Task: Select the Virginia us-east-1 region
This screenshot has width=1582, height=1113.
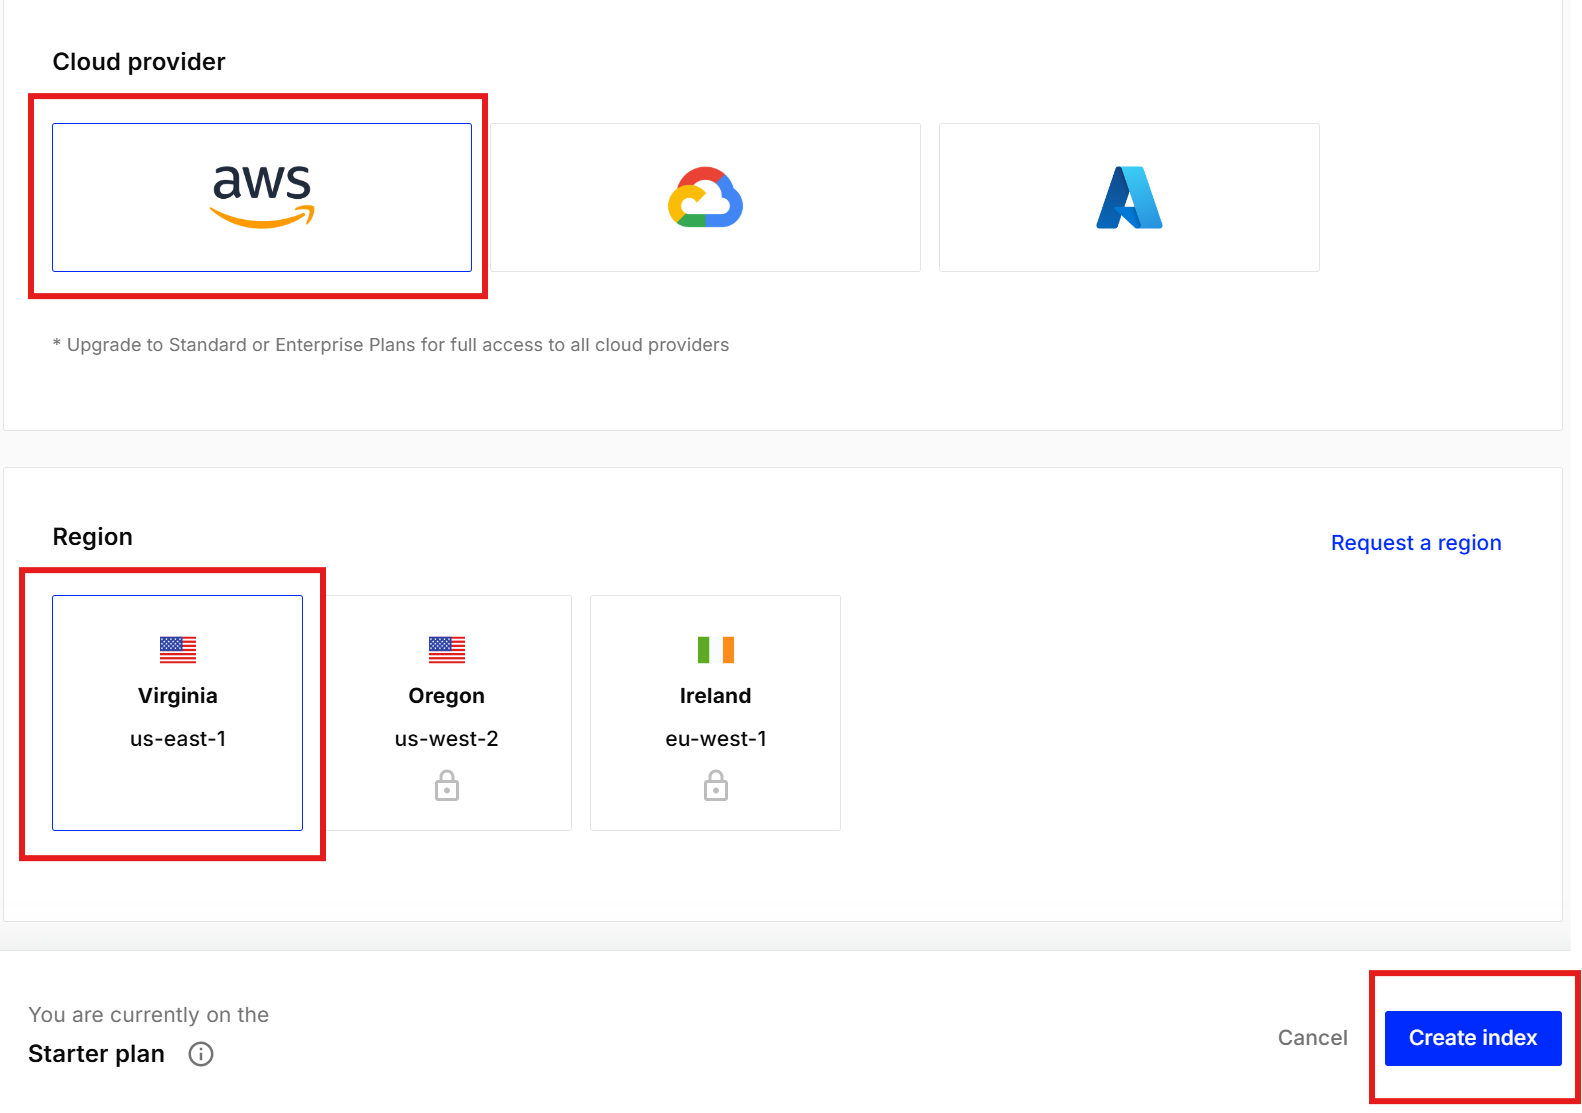Action: pyautogui.click(x=177, y=713)
